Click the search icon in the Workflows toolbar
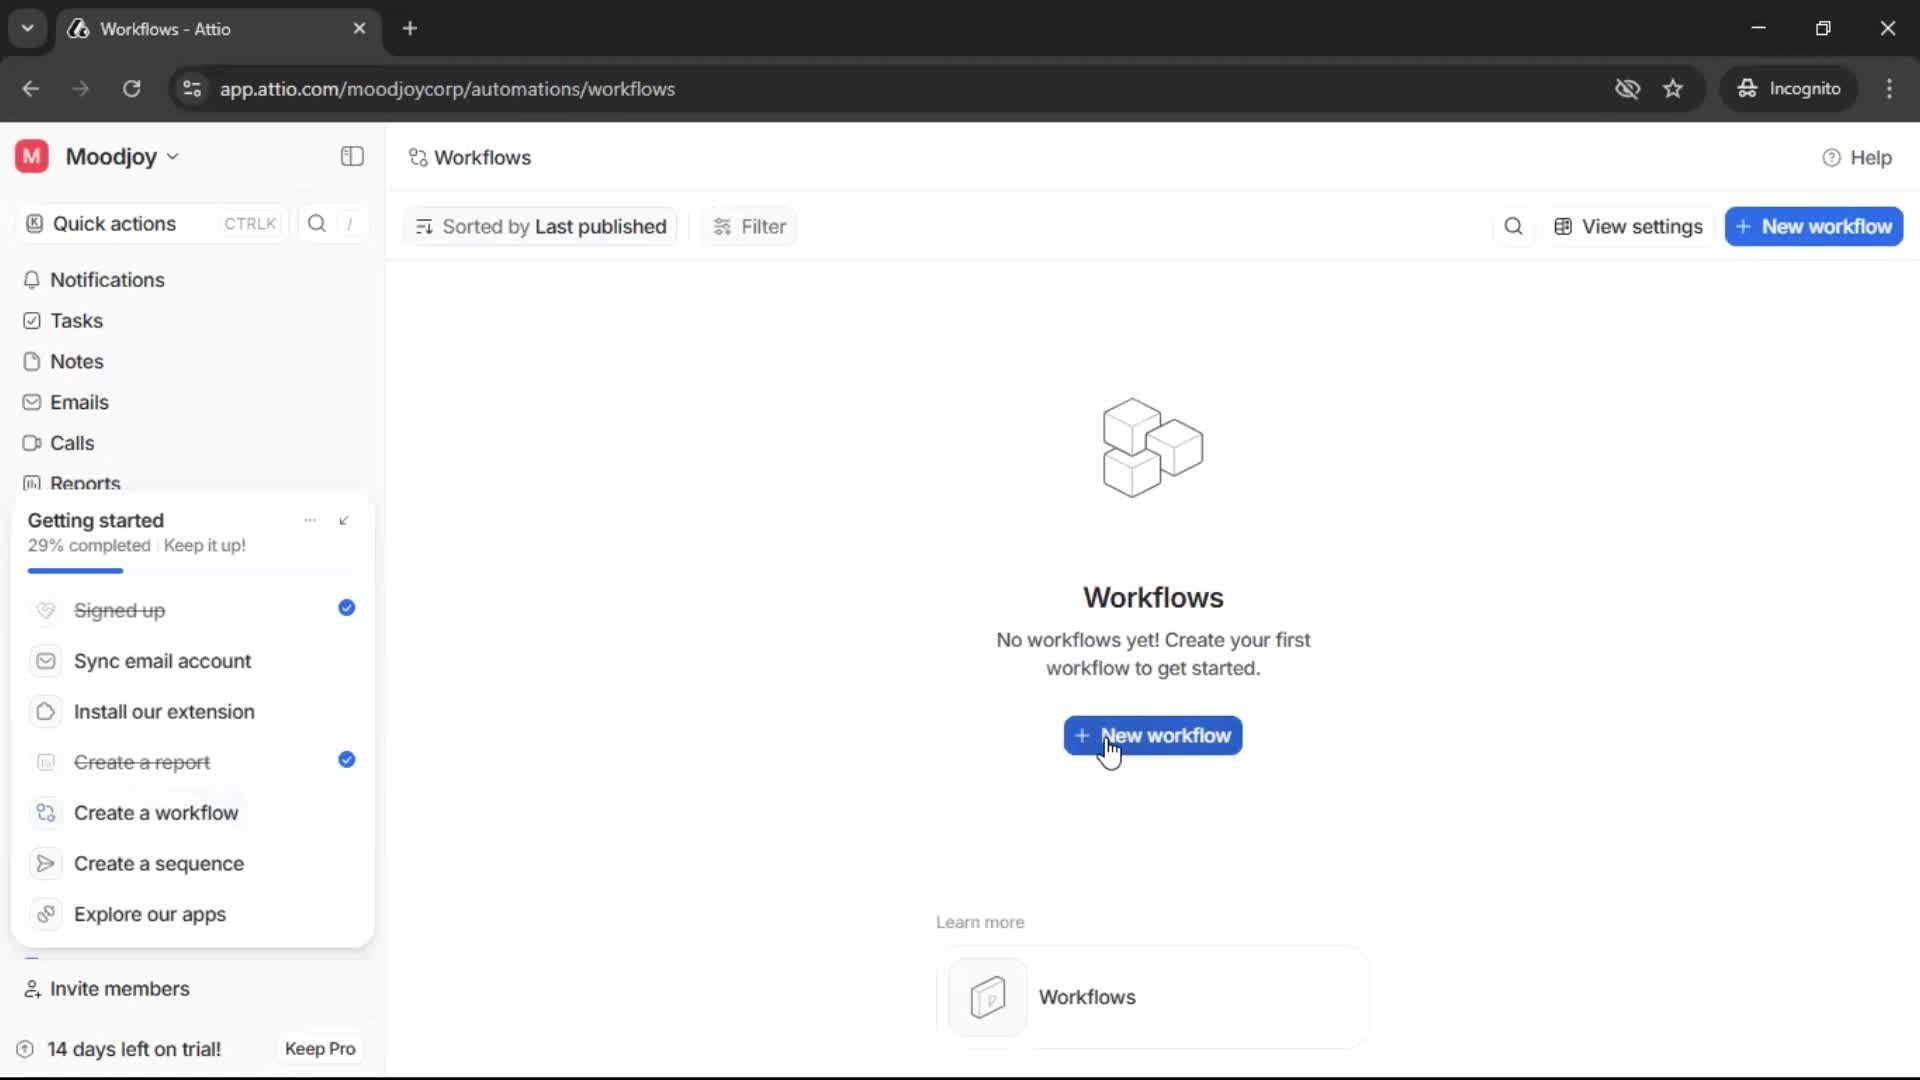The image size is (1920, 1080). [1513, 226]
